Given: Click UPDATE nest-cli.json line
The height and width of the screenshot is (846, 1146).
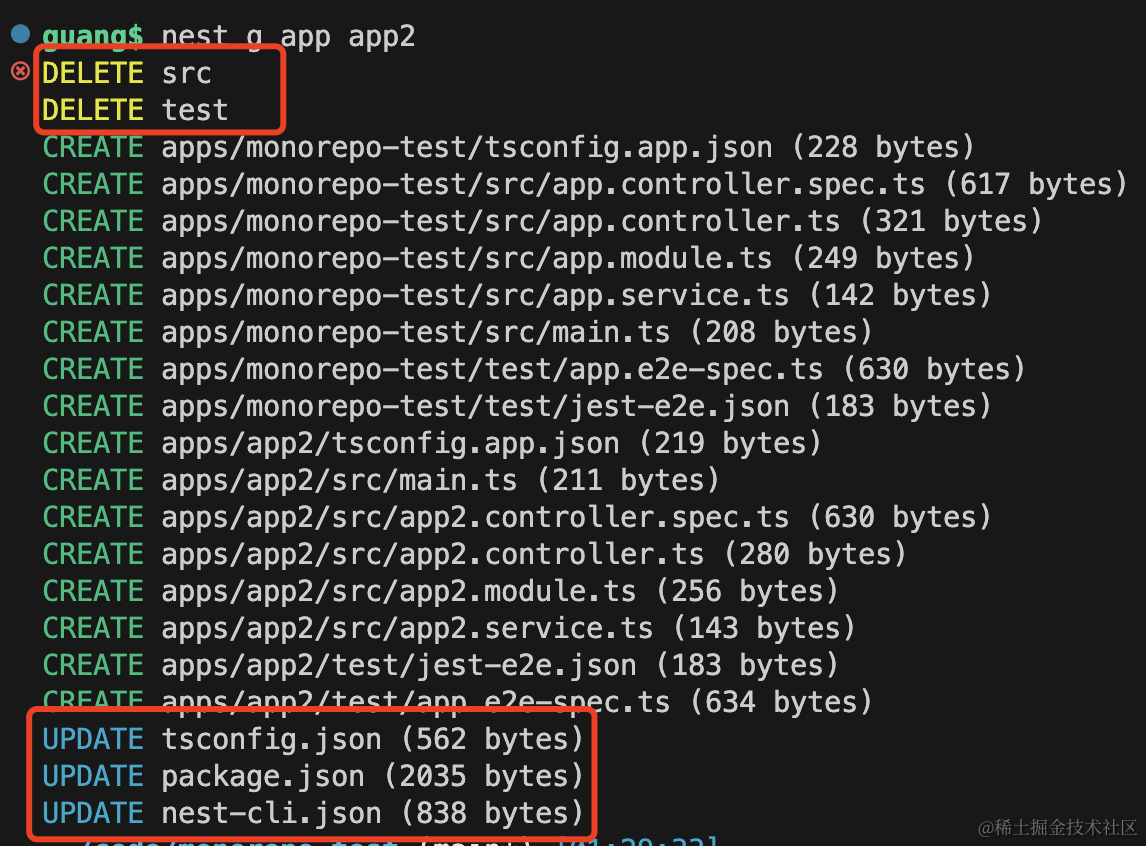Looking at the screenshot, I should 313,813.
